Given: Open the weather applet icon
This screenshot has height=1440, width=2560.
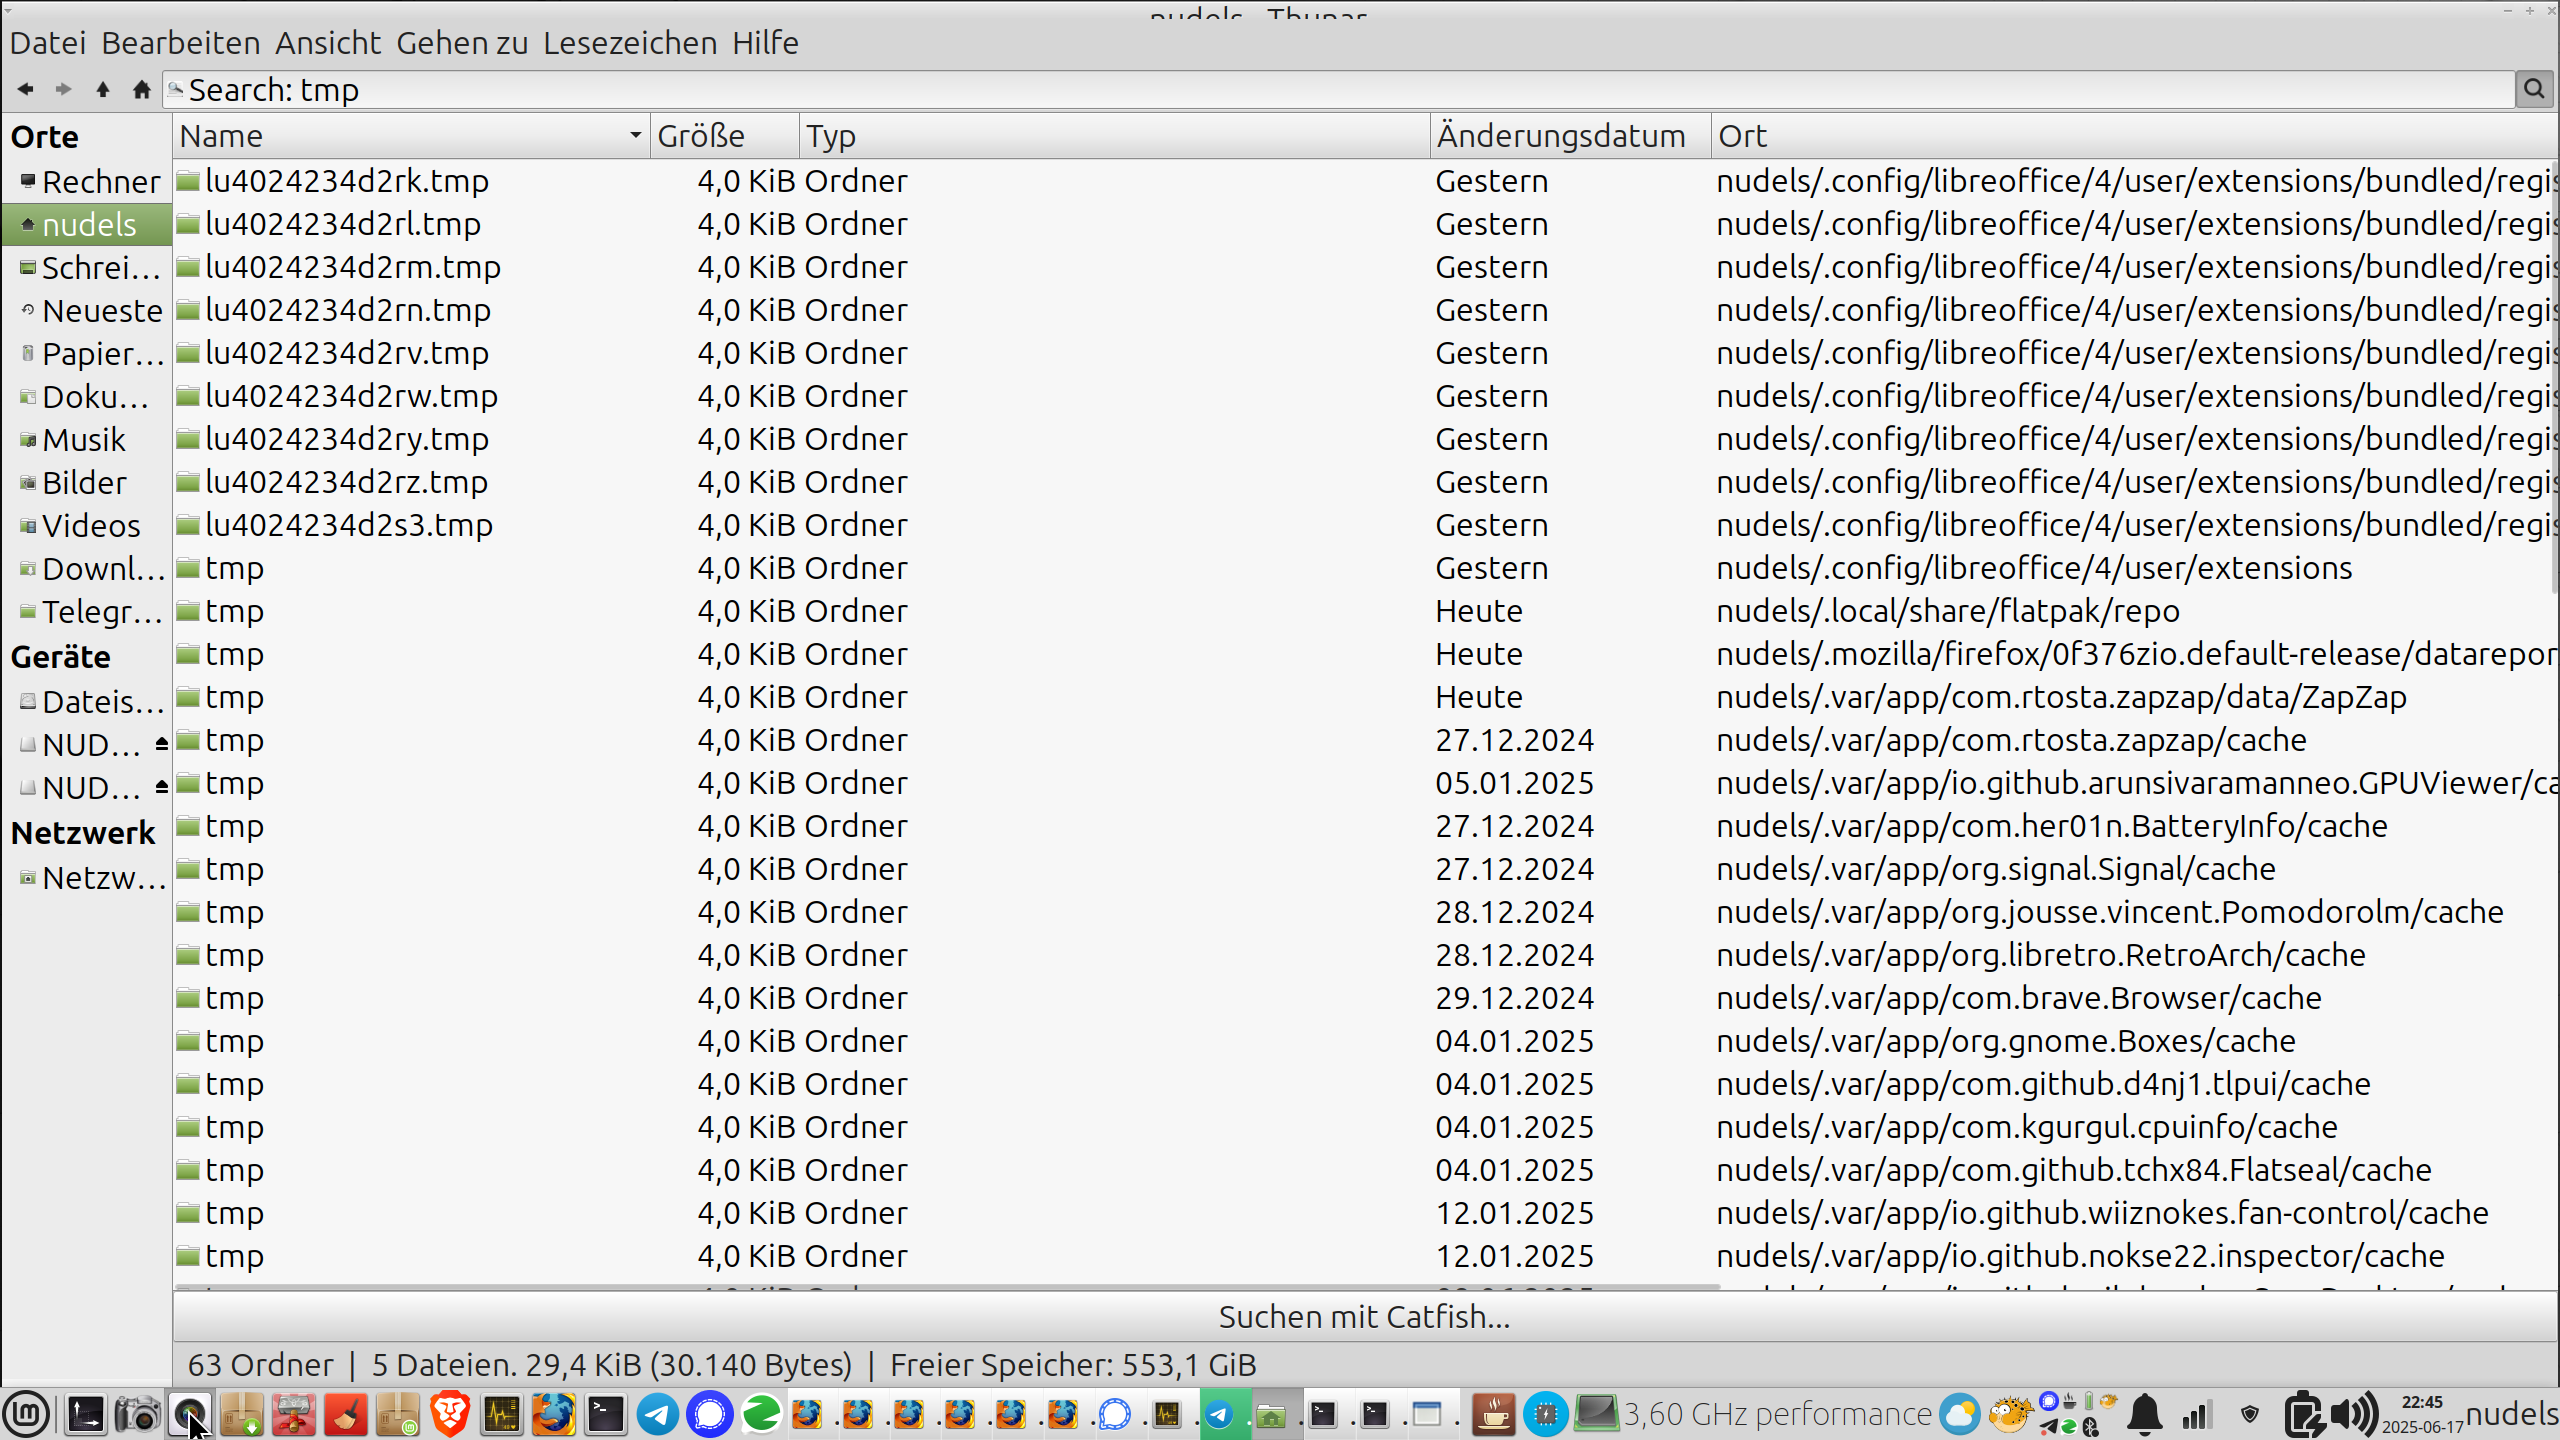Looking at the screenshot, I should point(1959,1414).
